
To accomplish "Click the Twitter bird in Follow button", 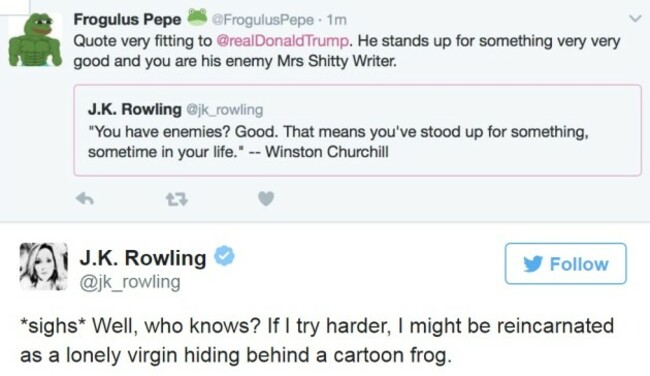I will click(x=533, y=264).
